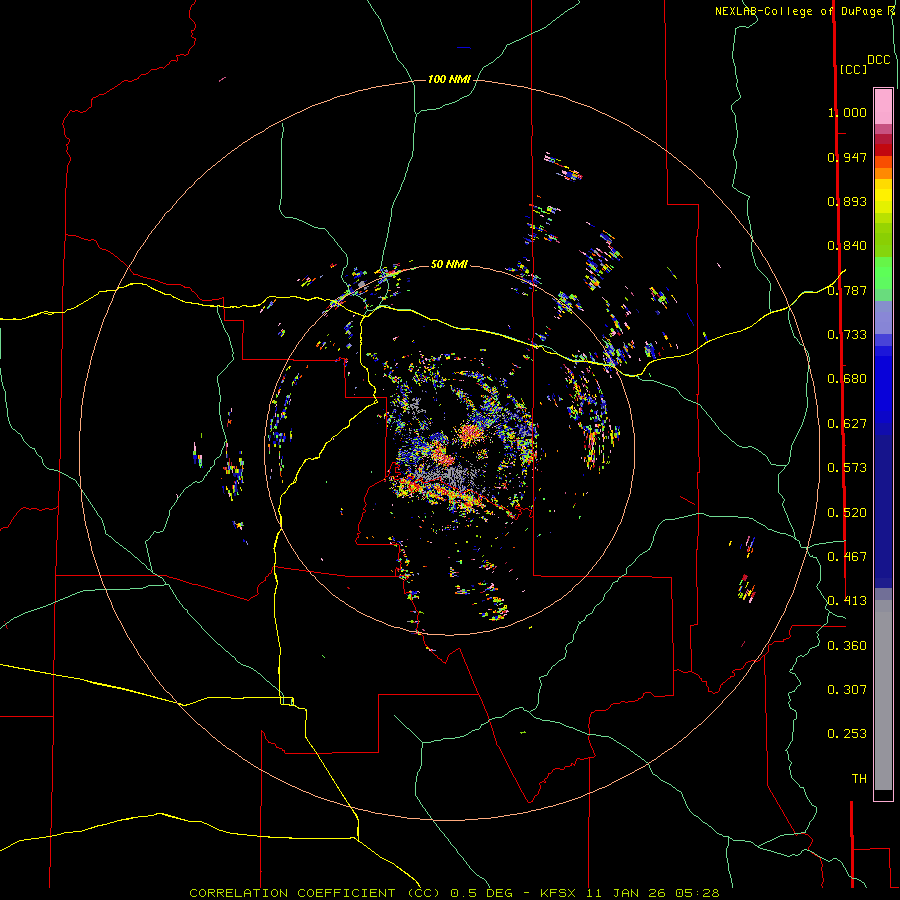Click the dark navy swatch beside 0.520

coord(883,506)
